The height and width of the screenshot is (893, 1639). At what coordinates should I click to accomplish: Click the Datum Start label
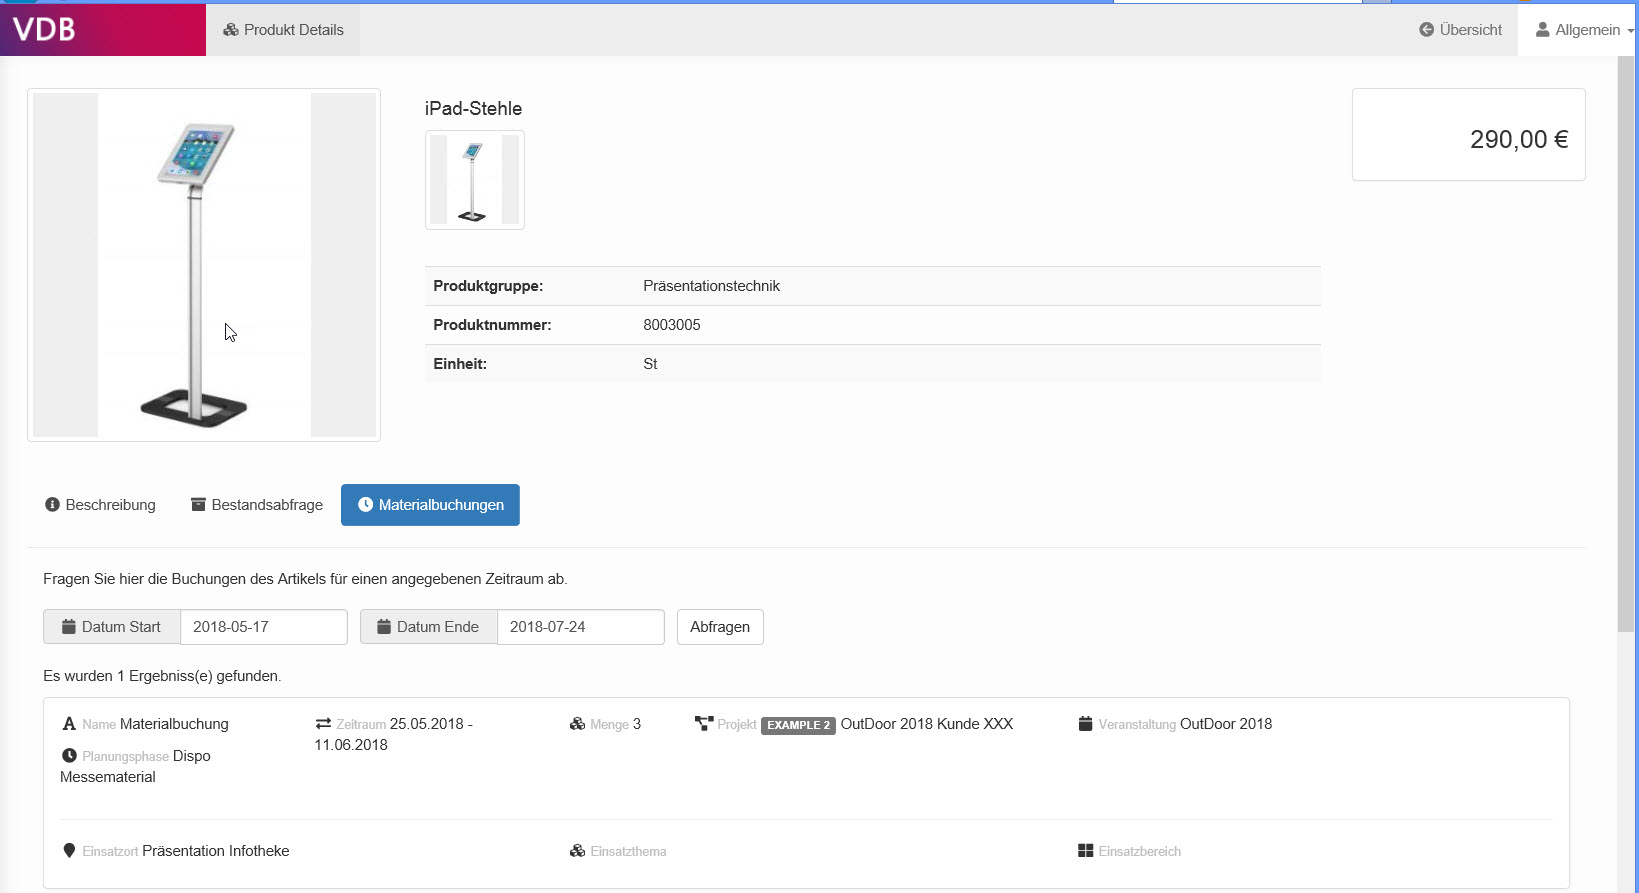121,627
